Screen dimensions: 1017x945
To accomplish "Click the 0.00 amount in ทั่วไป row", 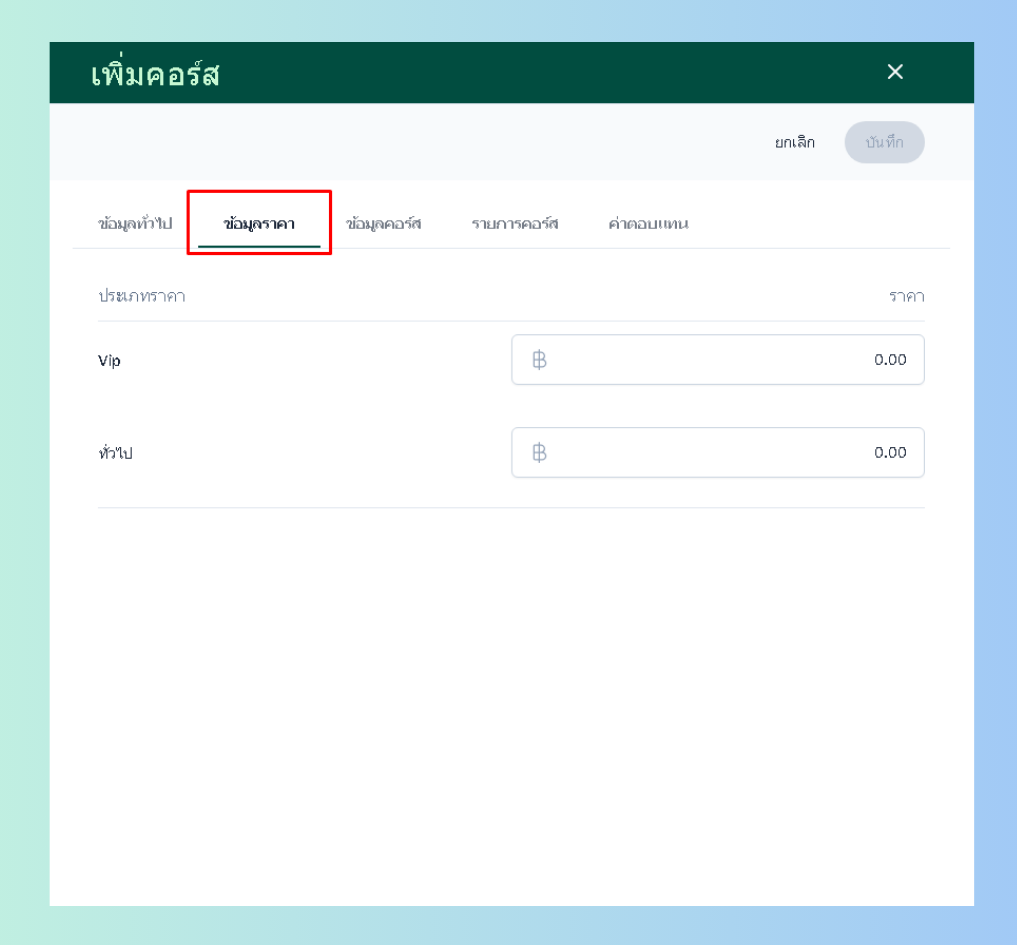I will tap(890, 453).
